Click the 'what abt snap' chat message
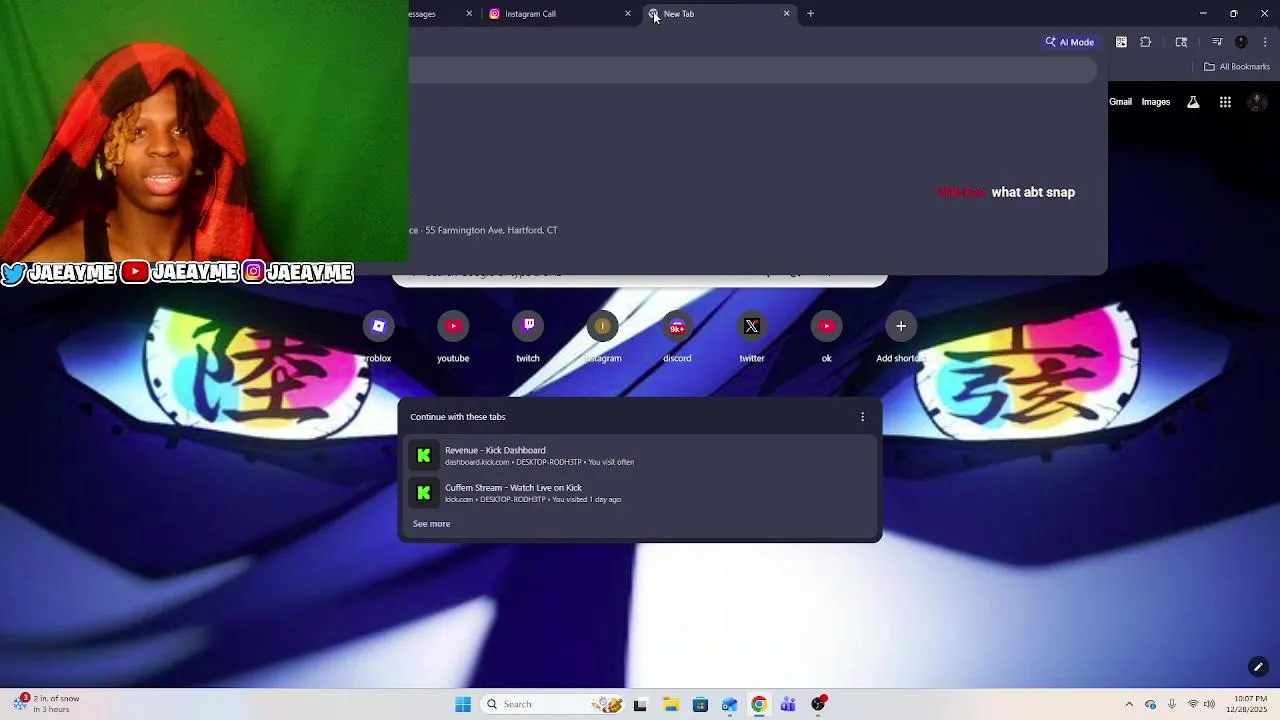Viewport: 1280px width, 720px height. 1033,192
